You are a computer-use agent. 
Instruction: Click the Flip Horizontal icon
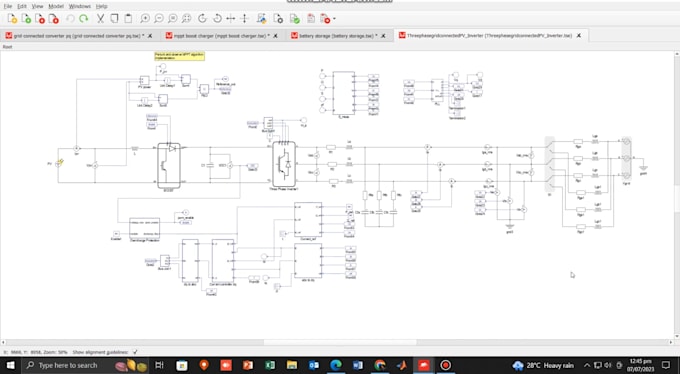tap(231, 18)
